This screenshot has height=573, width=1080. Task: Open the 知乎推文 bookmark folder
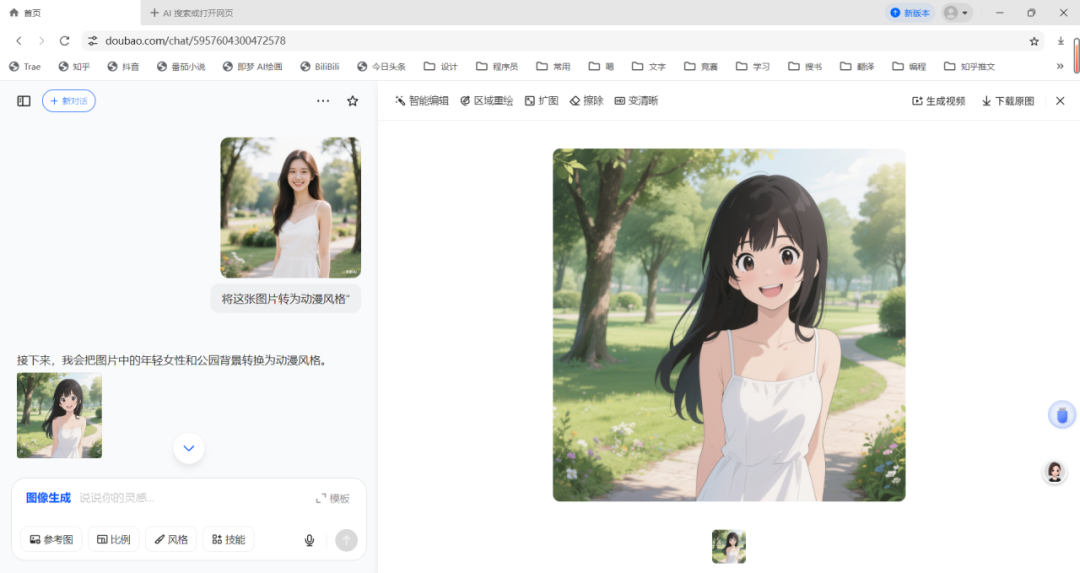click(x=970, y=66)
